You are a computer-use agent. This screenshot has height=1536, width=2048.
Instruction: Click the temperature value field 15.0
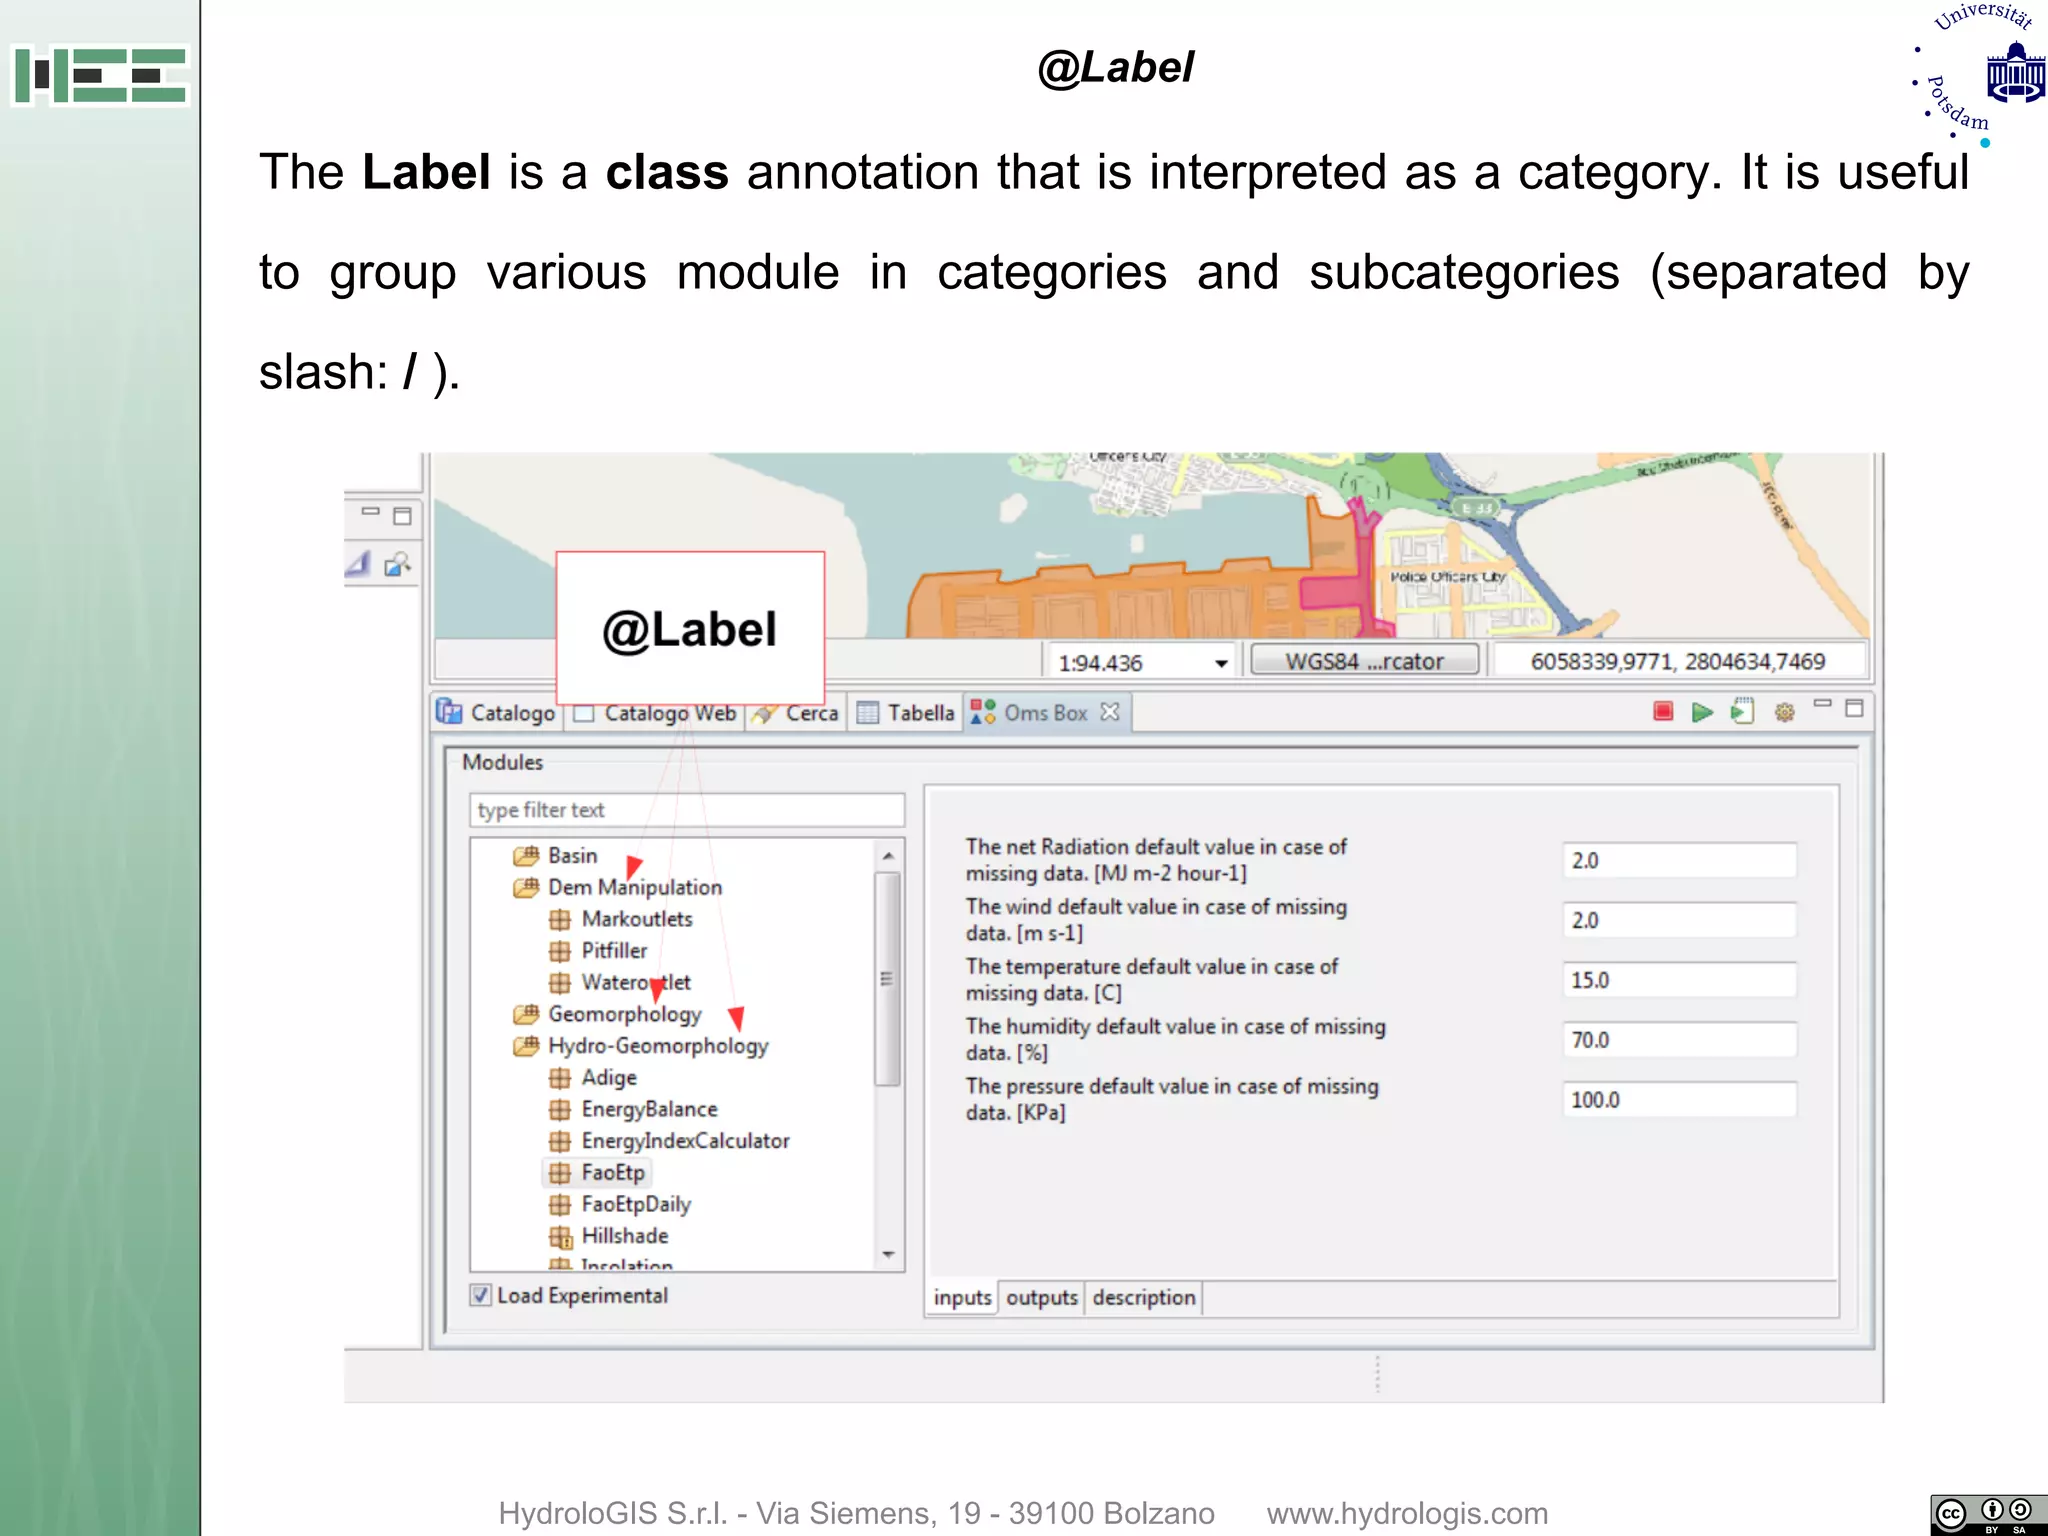coord(1679,981)
